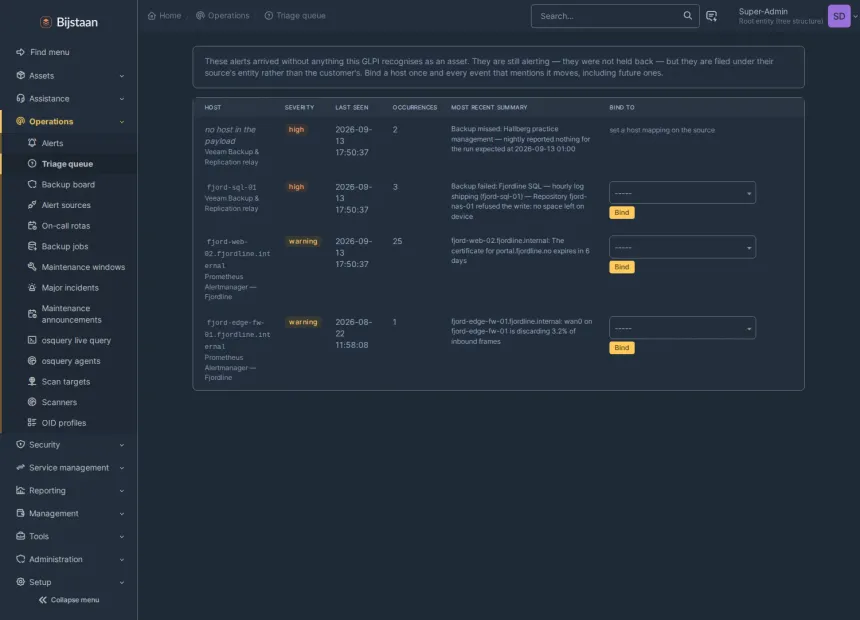
Task: Click the Occurrences column header
Action: [415, 108]
